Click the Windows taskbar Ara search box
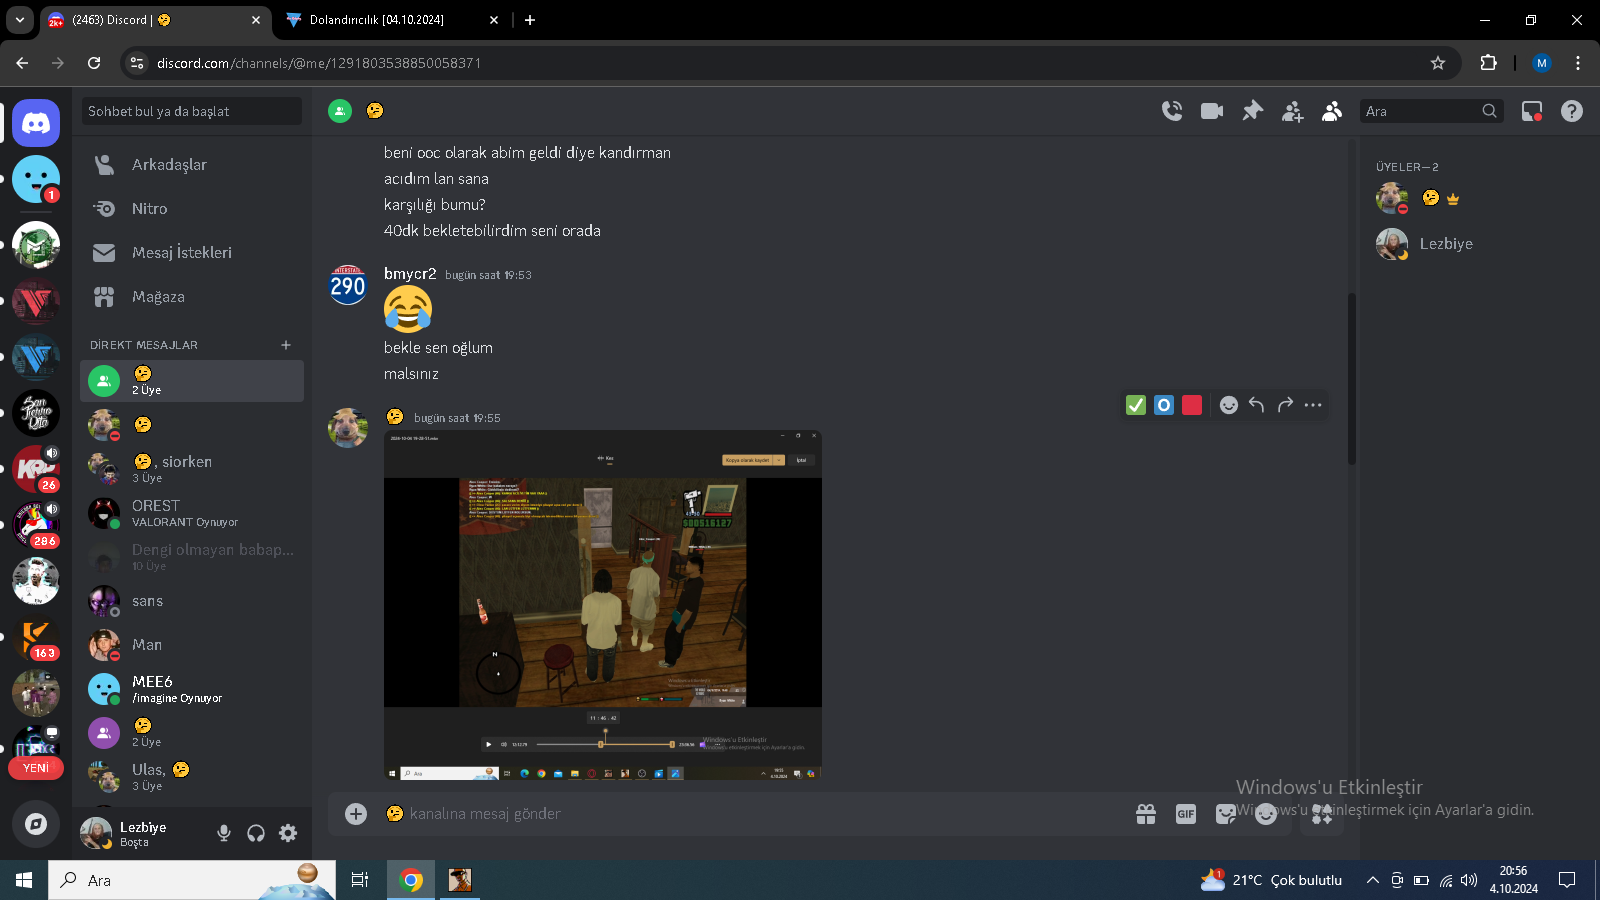This screenshot has height=900, width=1600. pos(192,880)
